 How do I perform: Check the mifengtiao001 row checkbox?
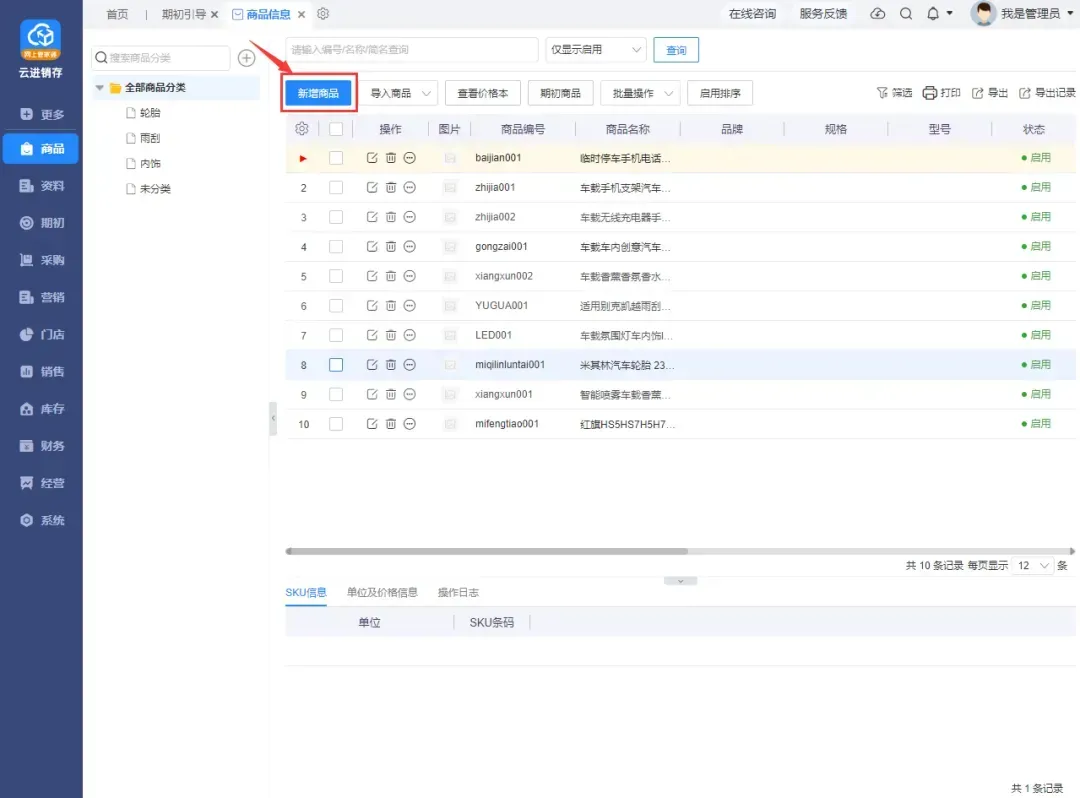click(x=336, y=424)
